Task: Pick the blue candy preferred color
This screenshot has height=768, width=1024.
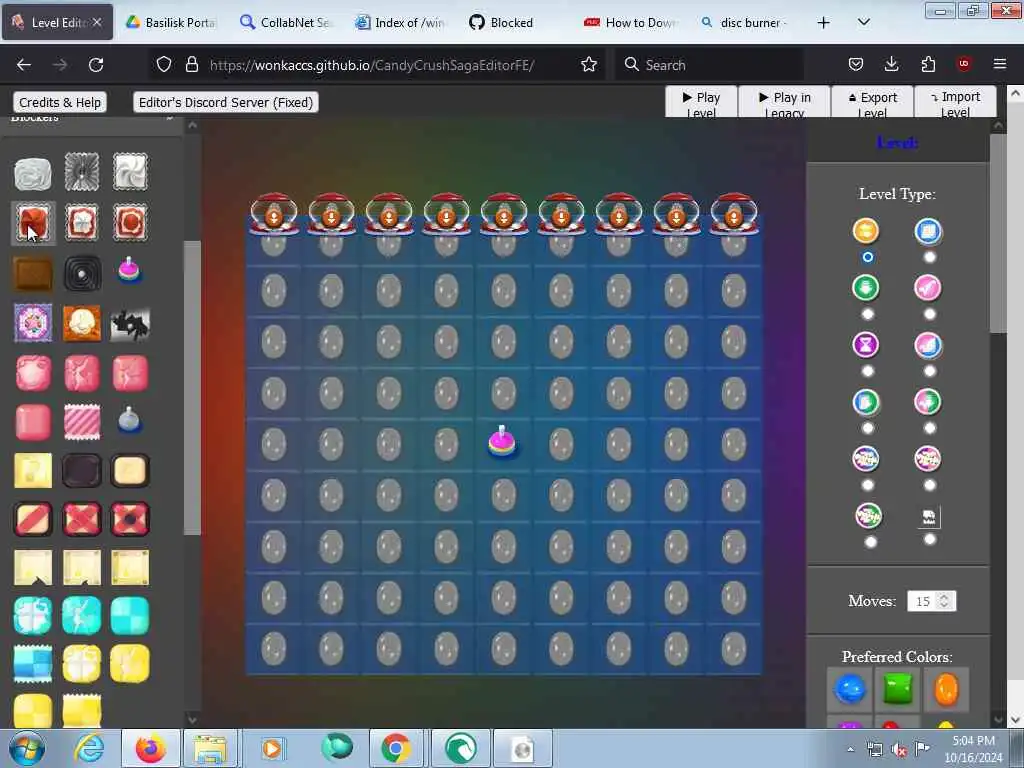Action: [x=850, y=689]
